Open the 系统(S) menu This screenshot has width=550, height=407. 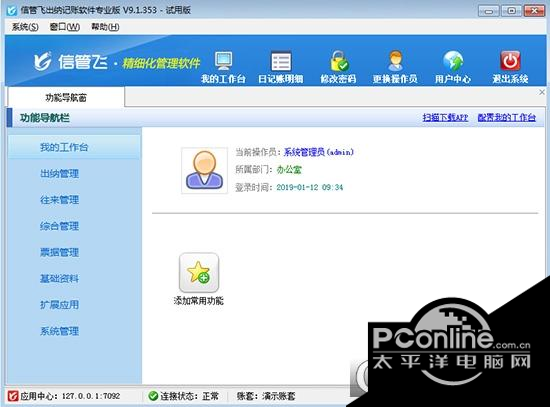pyautogui.click(x=25, y=27)
